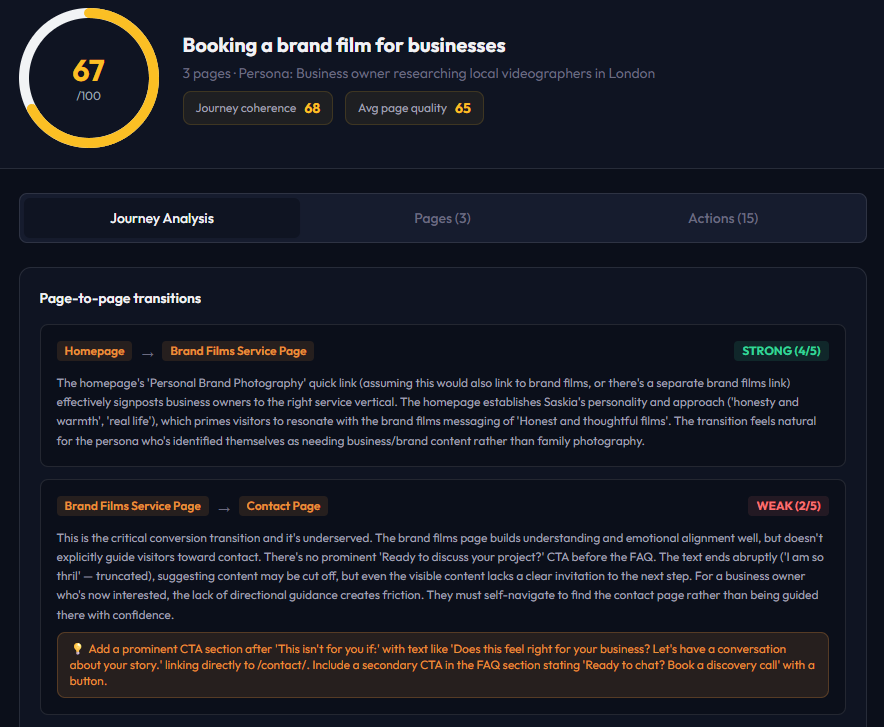Click the Avg page quality 65 badge
This screenshot has width=884, height=727.
tap(414, 108)
